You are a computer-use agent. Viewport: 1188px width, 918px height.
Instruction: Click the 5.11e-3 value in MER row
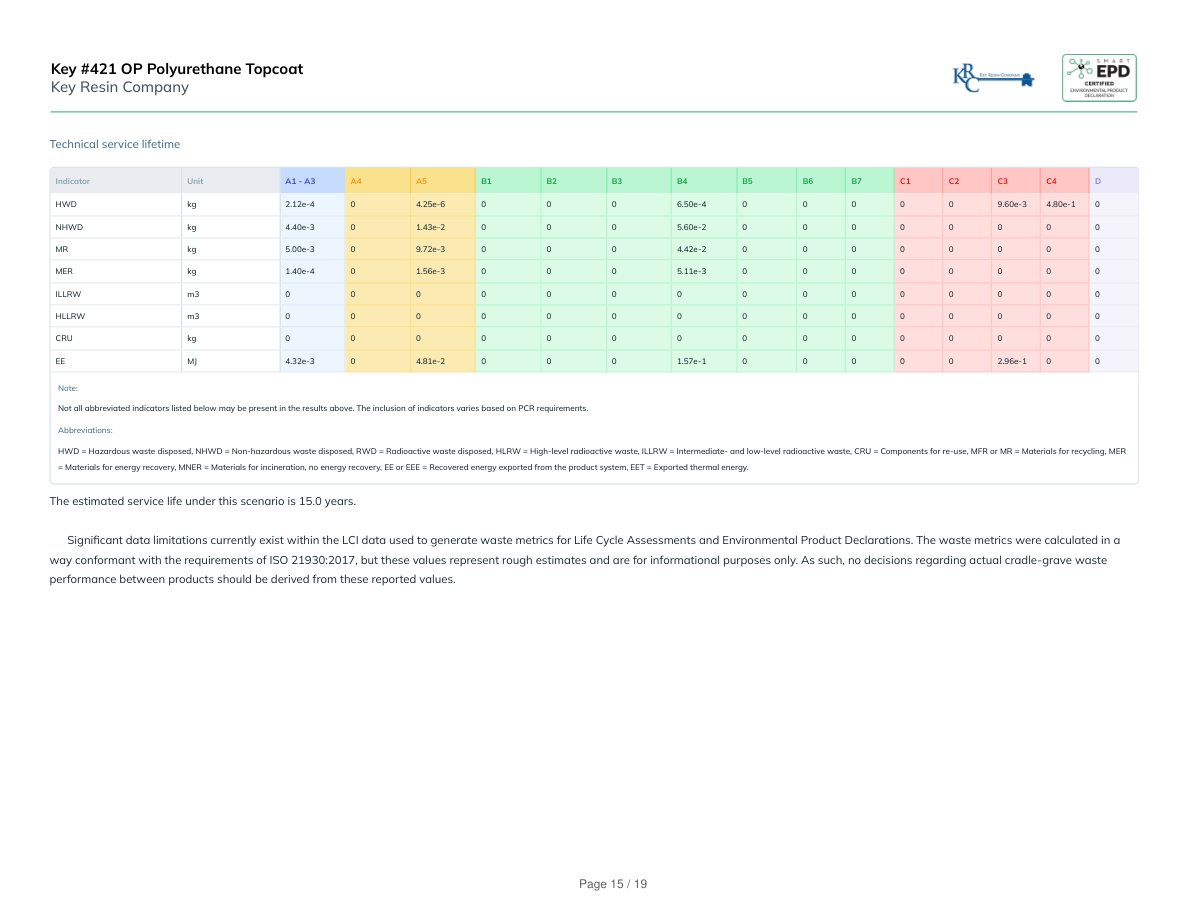[691, 271]
